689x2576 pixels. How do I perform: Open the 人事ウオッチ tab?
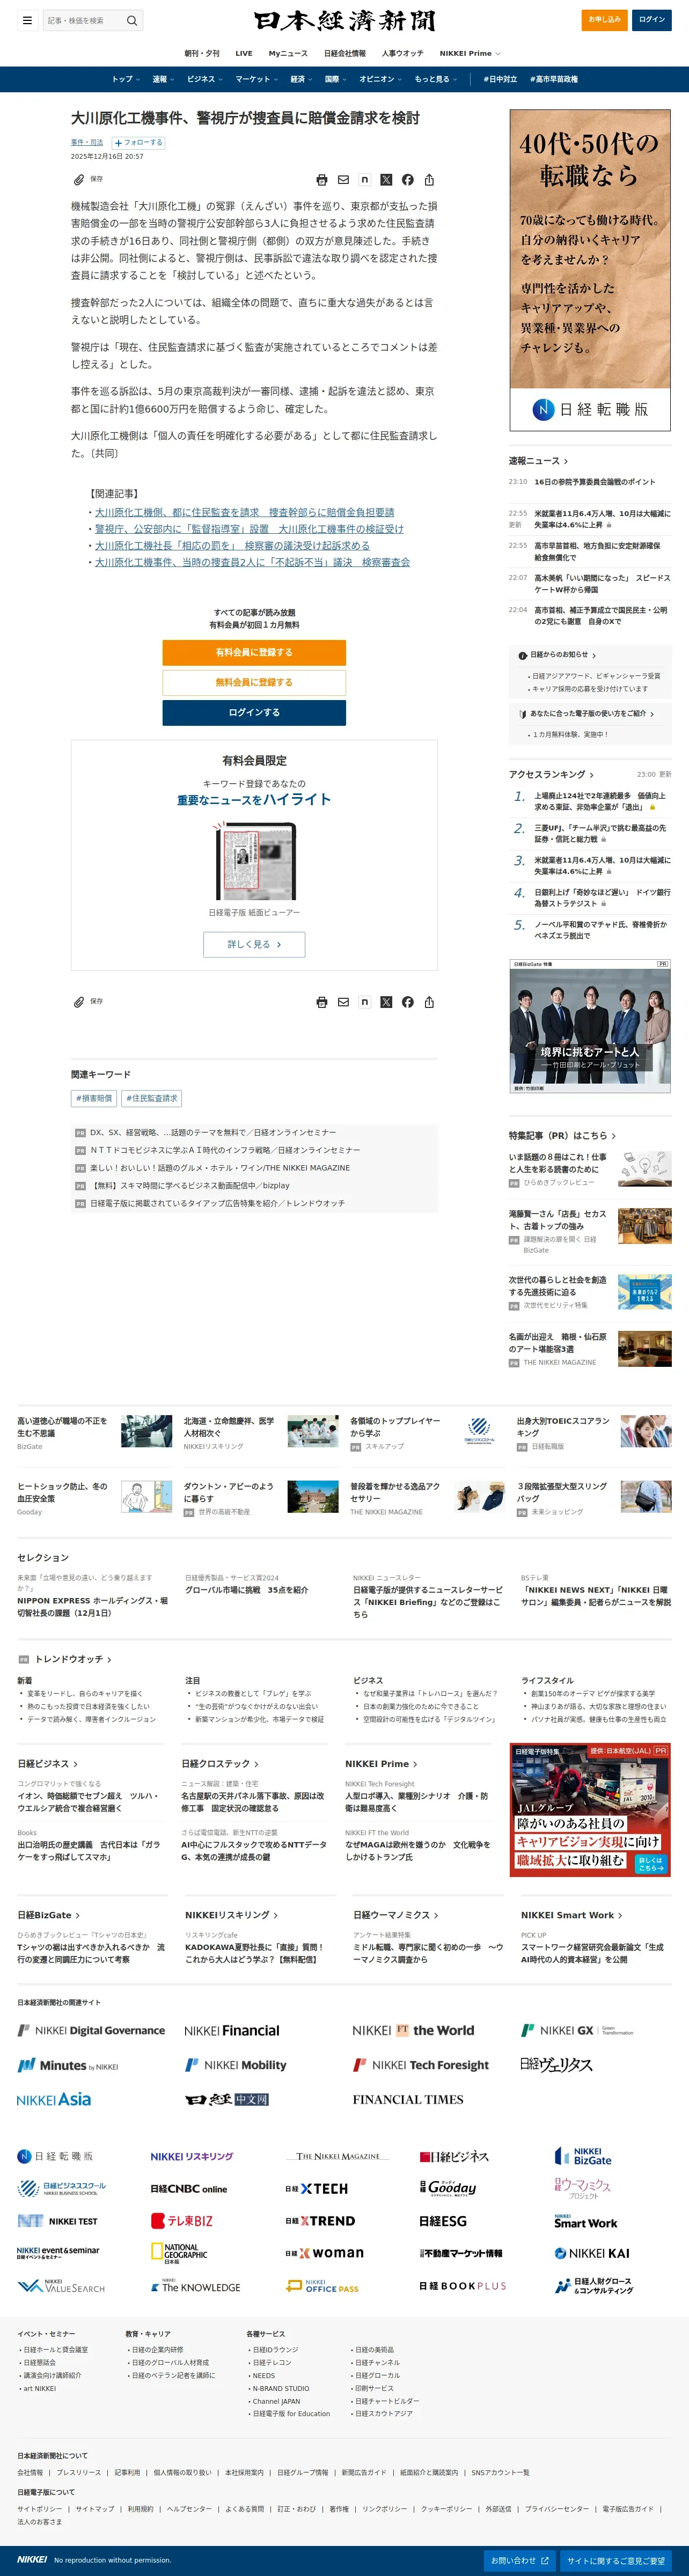[402, 53]
